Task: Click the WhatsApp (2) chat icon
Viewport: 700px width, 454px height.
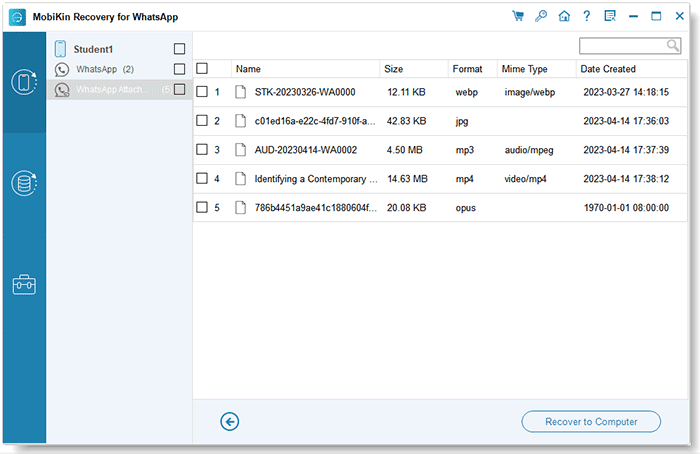Action: click(62, 70)
